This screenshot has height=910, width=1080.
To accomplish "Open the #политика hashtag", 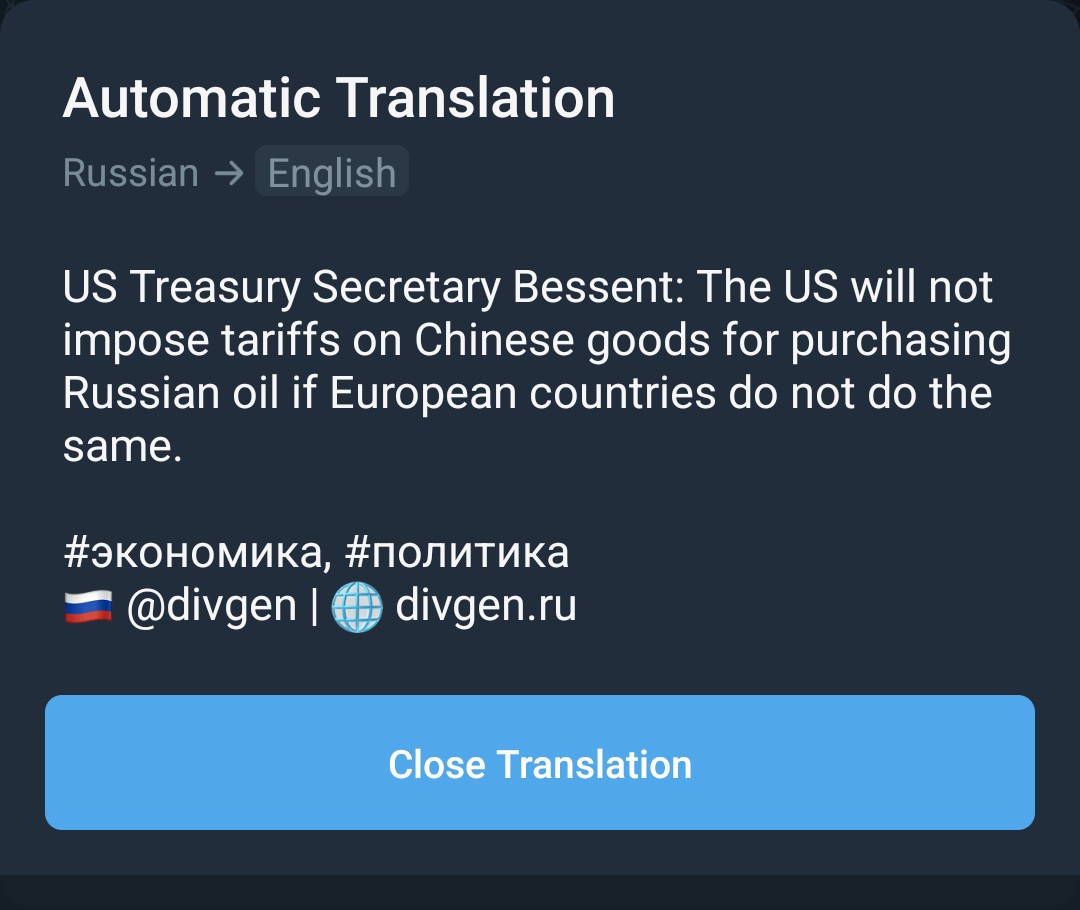I will [457, 552].
